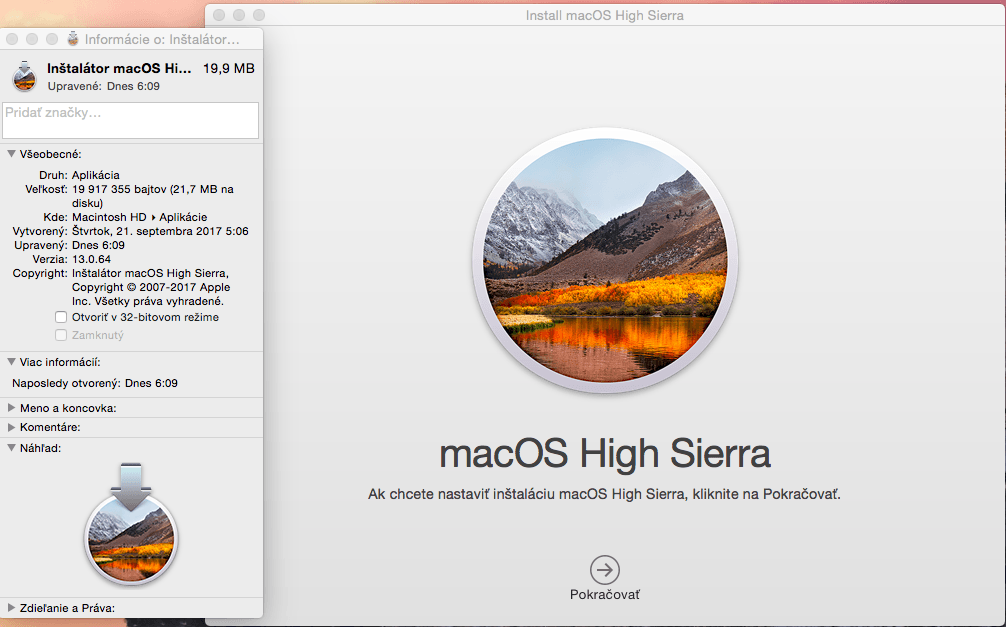Click the Ak chcete nastaviť inštaláciu instruction text
This screenshot has width=1006, height=627.
[x=604, y=494]
